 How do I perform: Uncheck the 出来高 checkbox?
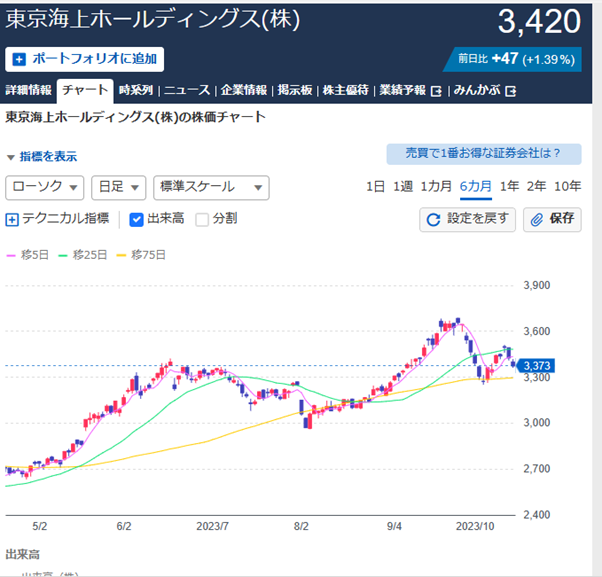coord(136,220)
